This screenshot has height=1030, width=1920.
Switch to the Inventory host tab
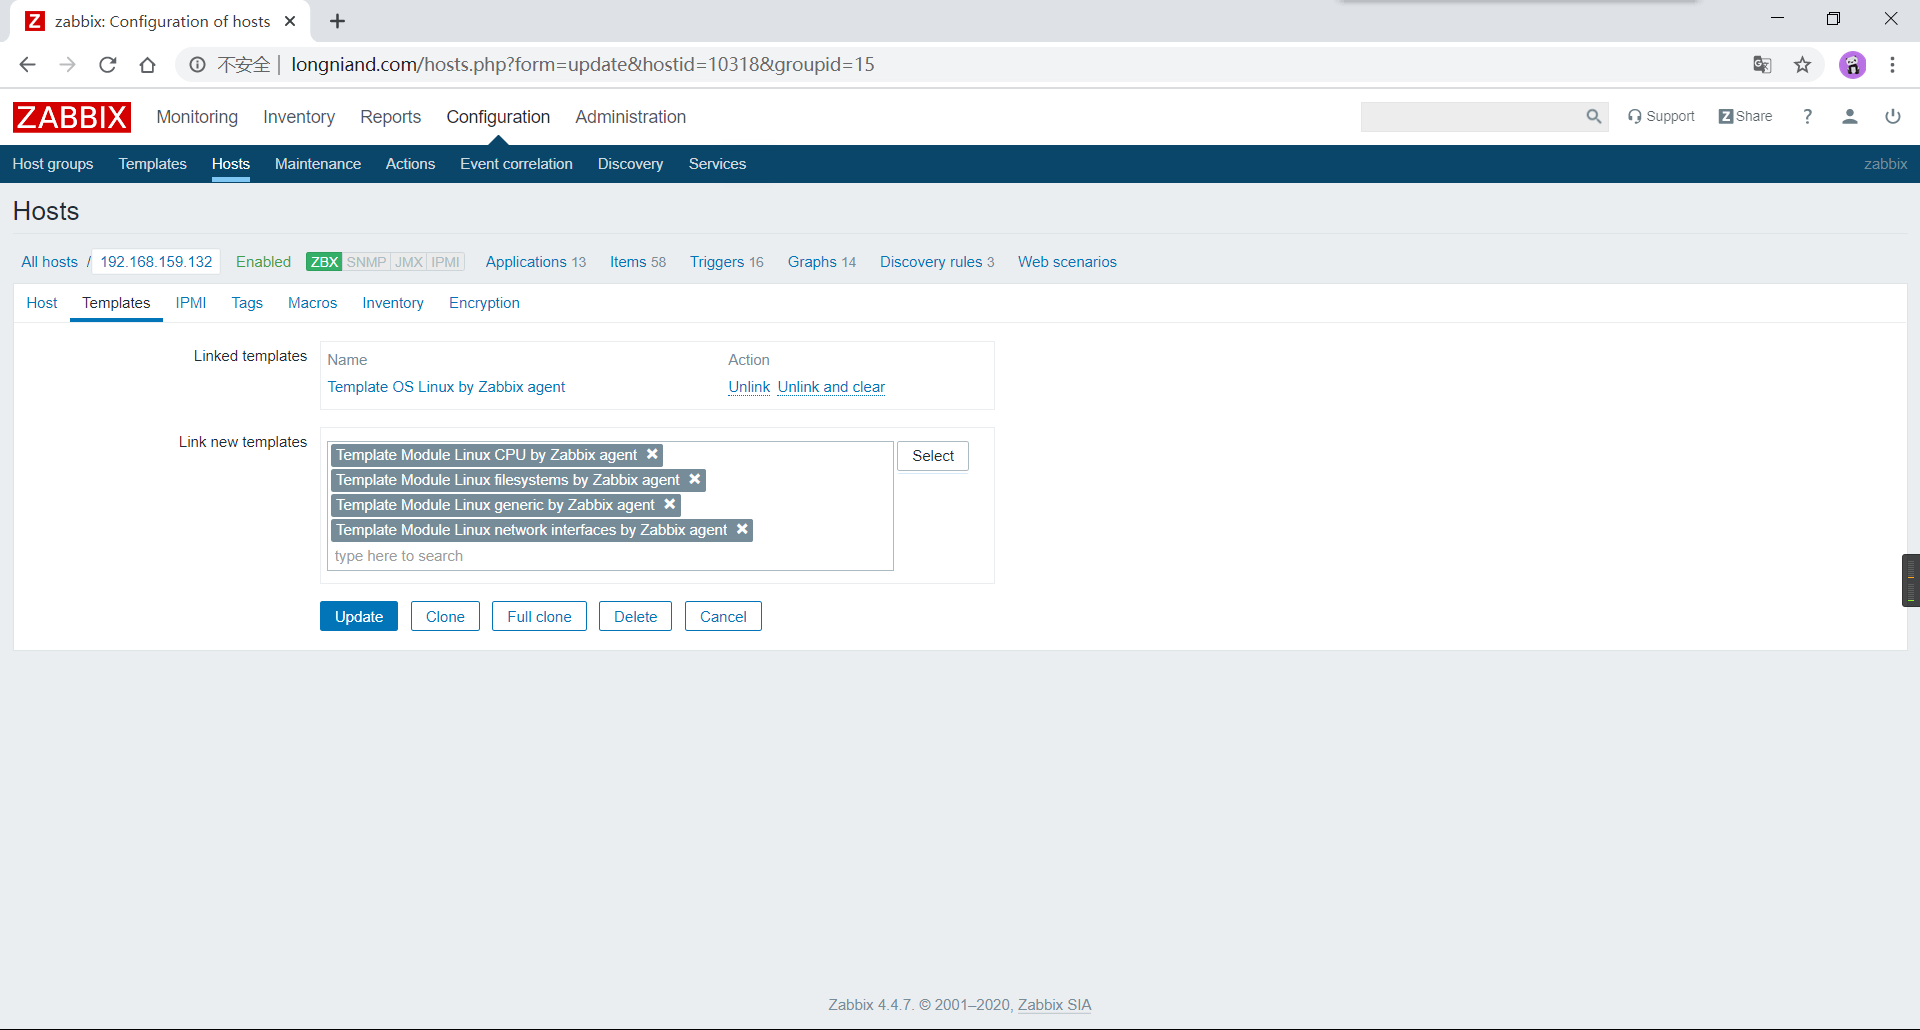pyautogui.click(x=393, y=303)
